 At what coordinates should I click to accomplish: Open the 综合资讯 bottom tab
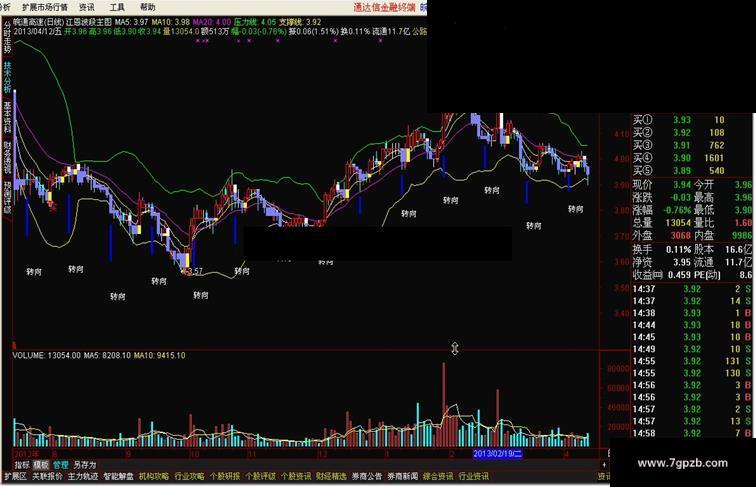click(438, 476)
